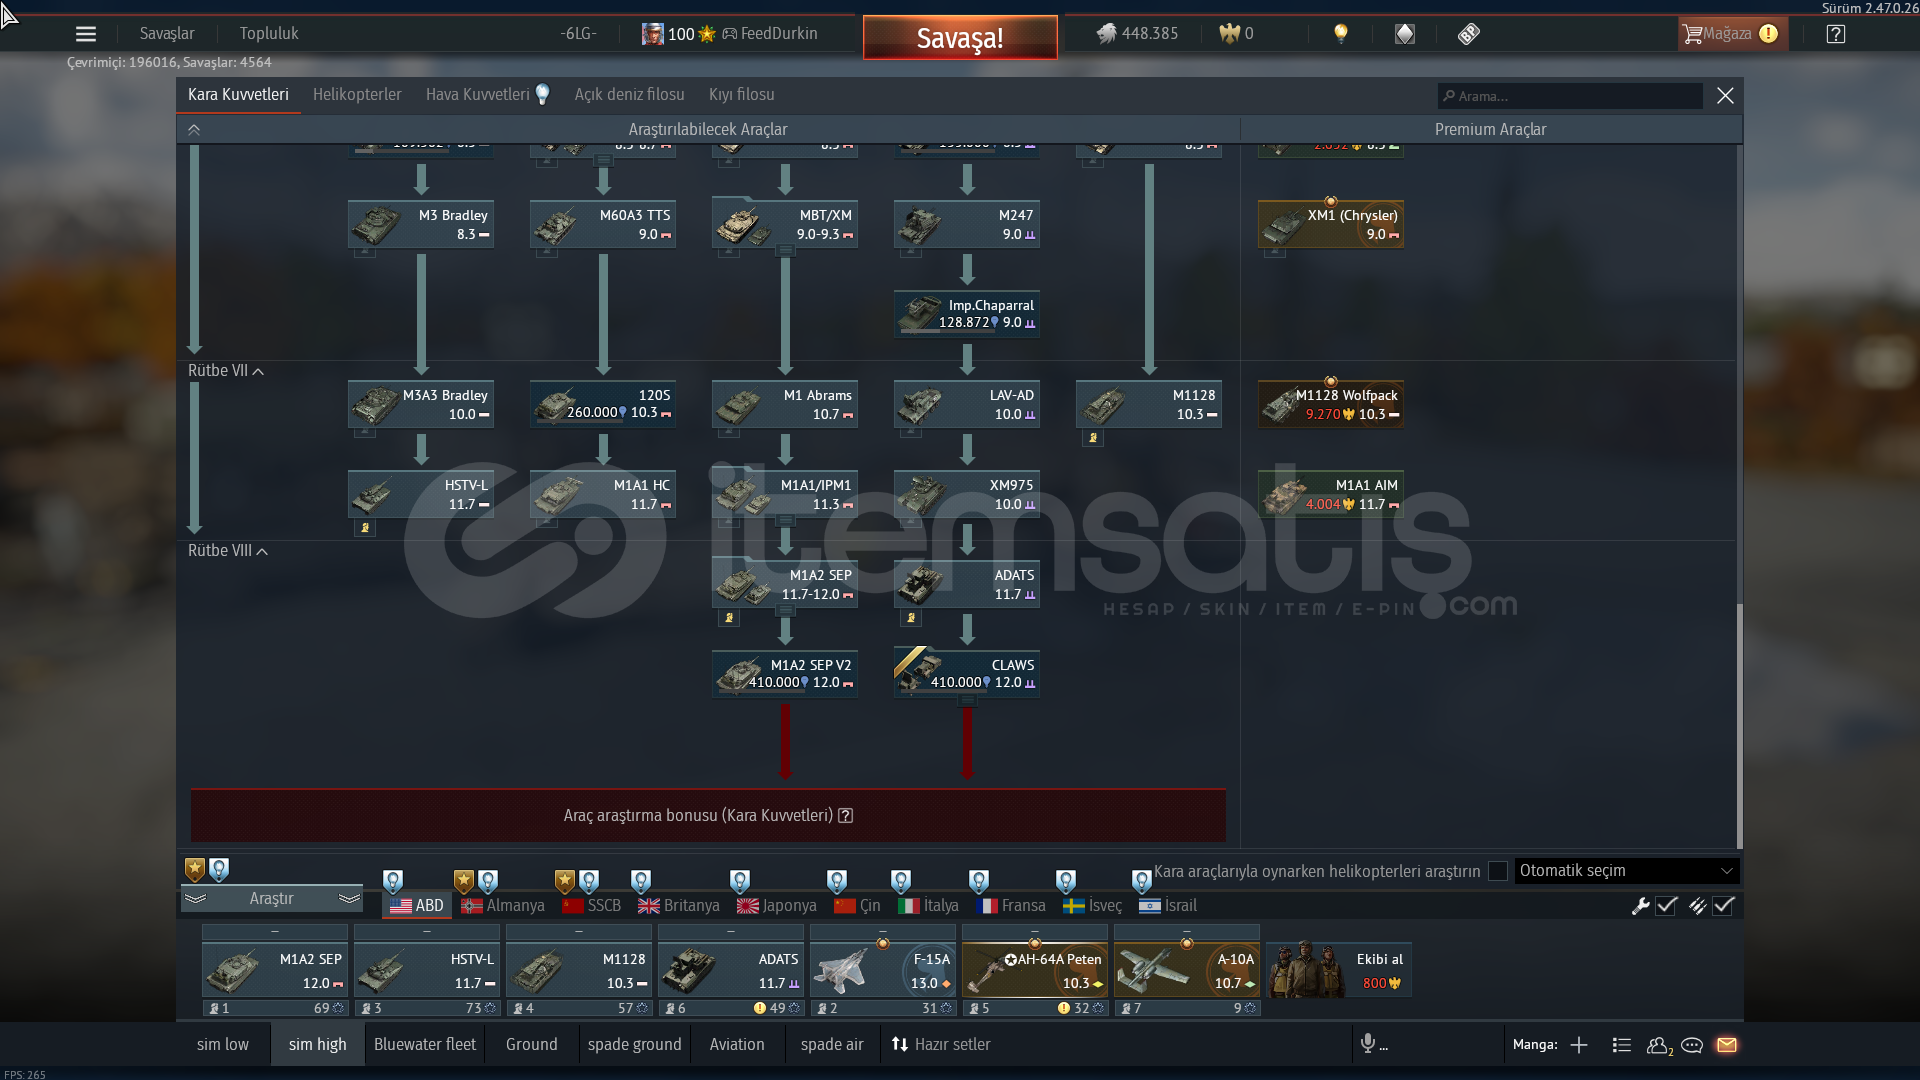Click the Arama search field
This screenshot has width=1920, height=1080.
tap(1570, 96)
